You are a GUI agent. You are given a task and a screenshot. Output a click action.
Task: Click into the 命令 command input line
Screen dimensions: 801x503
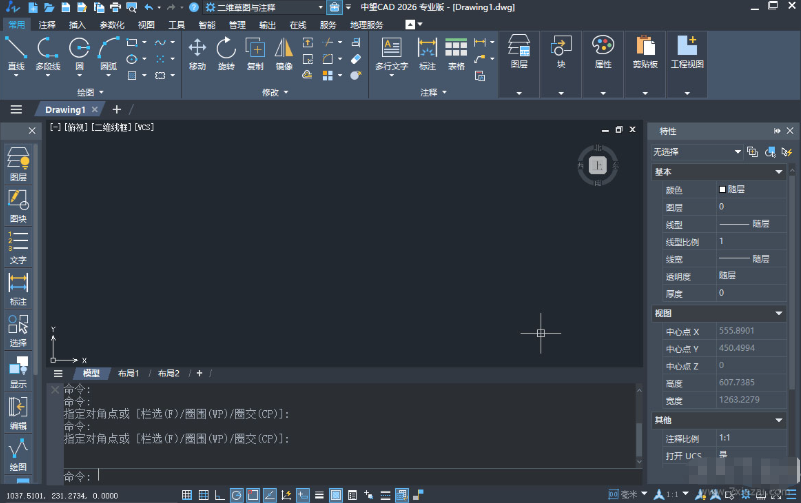[x=360, y=476]
